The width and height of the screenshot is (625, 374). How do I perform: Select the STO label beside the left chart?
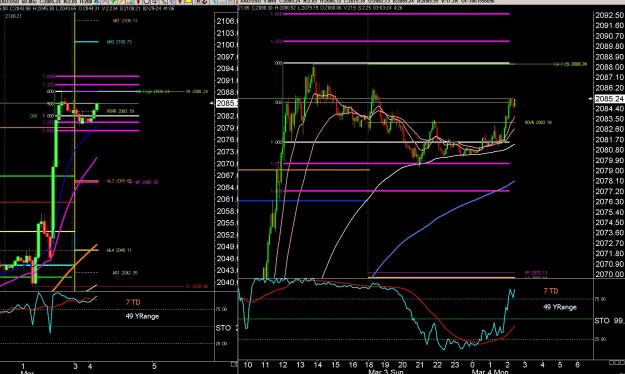(x=223, y=328)
